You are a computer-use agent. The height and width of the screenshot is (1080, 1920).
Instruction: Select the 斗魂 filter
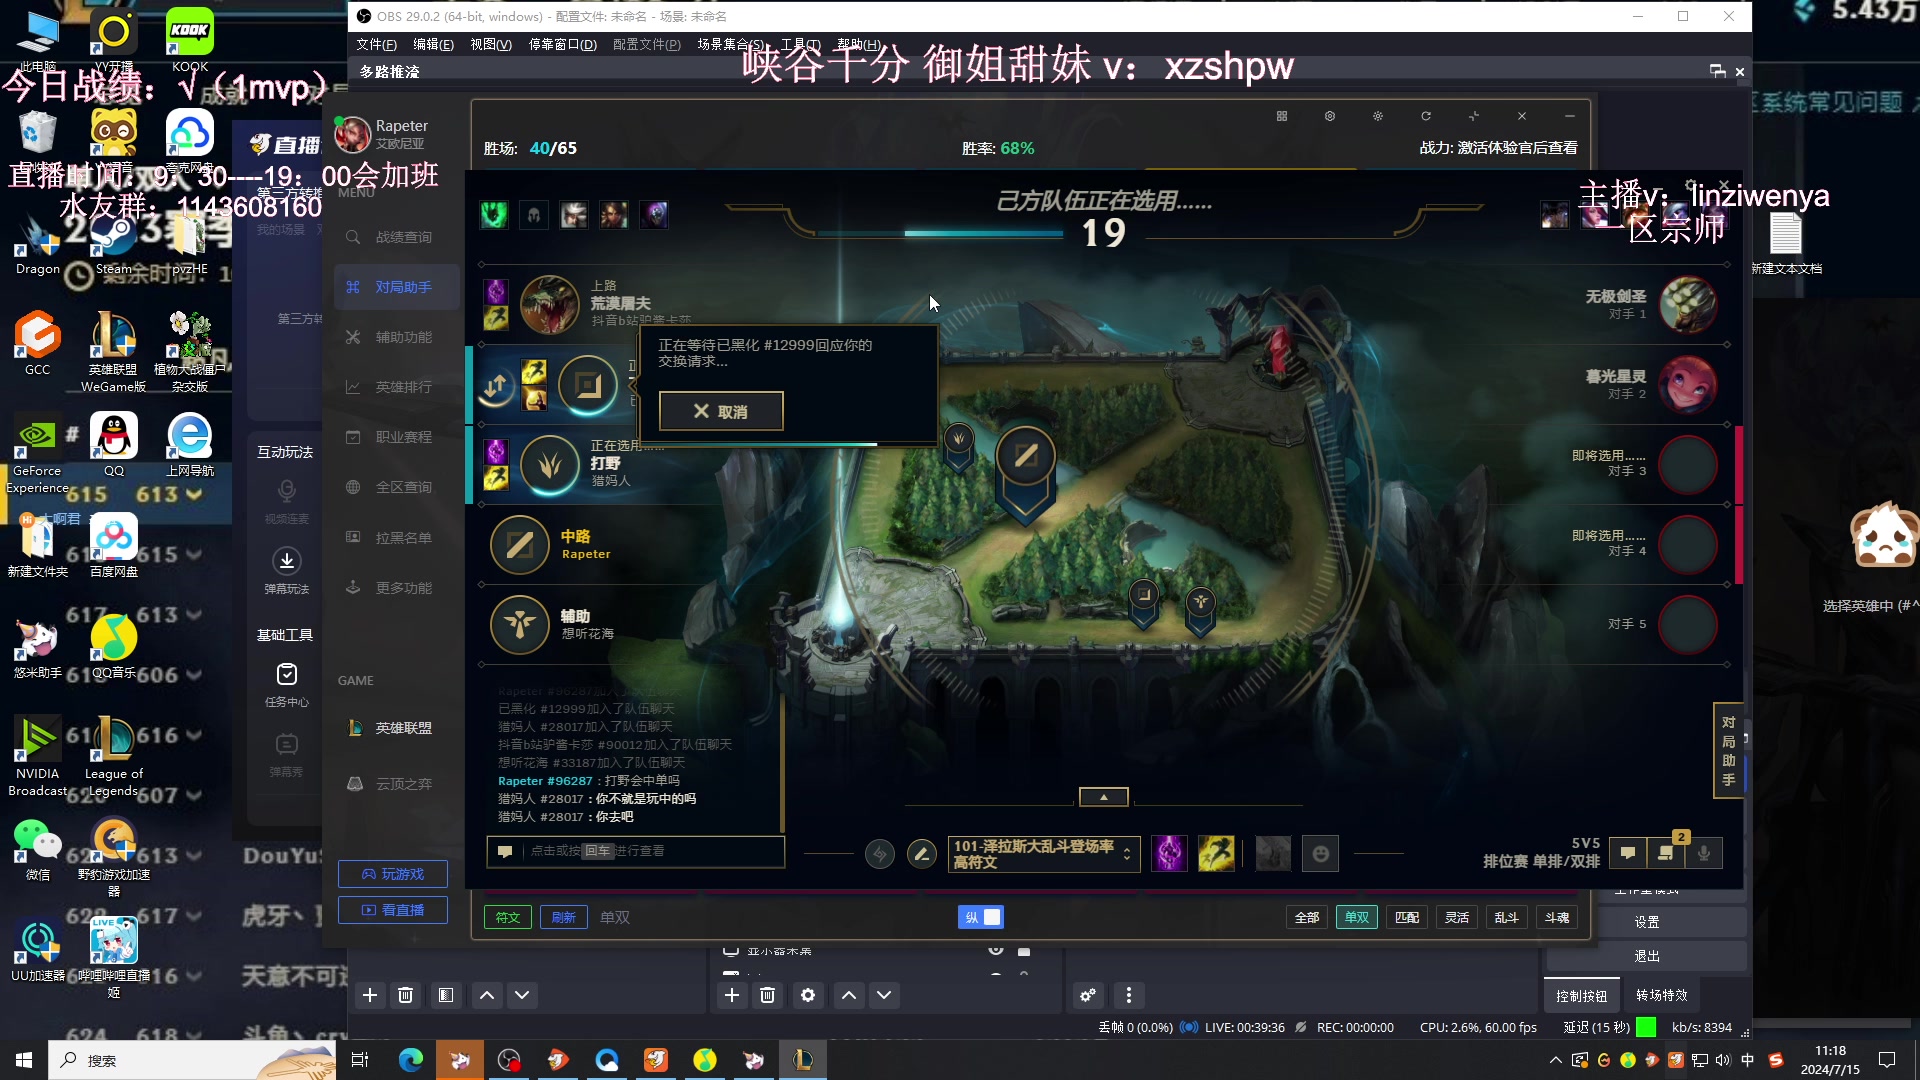pos(1557,917)
